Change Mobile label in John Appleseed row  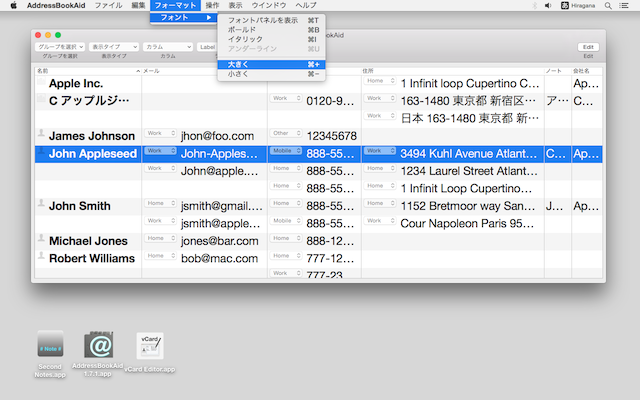coord(286,151)
